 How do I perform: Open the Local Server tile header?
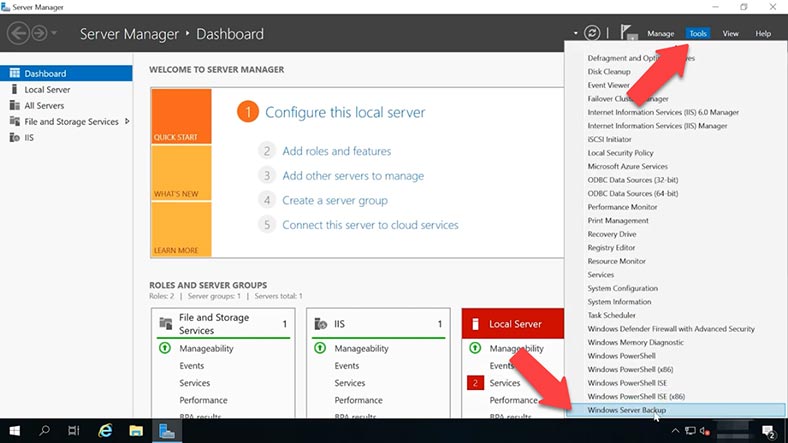click(513, 324)
